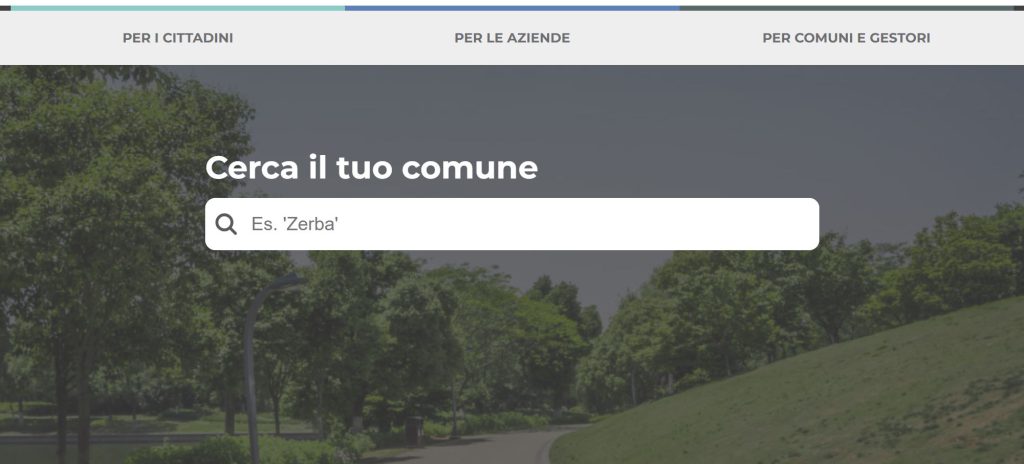Click the trash bin beside the path
1024x464 pixels.
pyautogui.click(x=413, y=431)
